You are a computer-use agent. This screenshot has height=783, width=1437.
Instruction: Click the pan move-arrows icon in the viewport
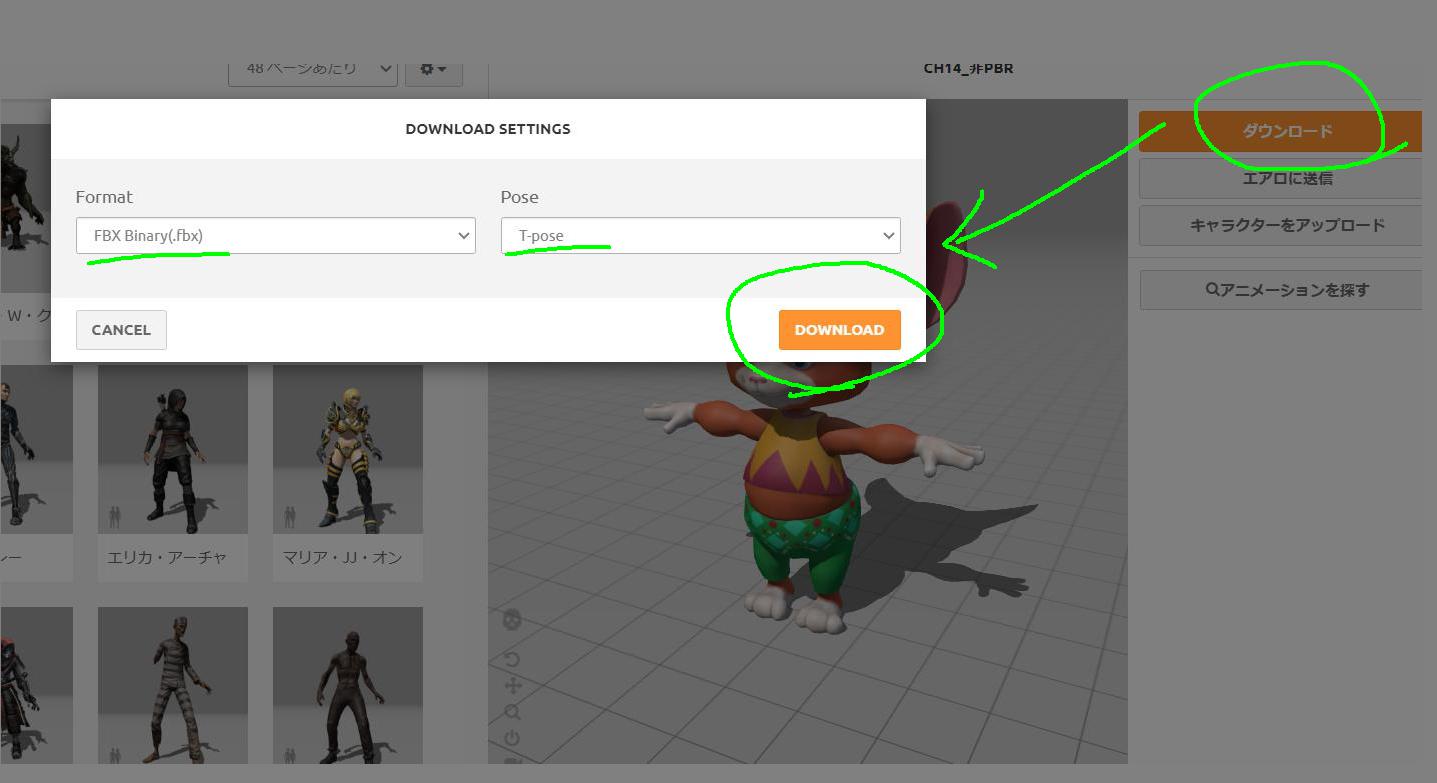pos(512,686)
